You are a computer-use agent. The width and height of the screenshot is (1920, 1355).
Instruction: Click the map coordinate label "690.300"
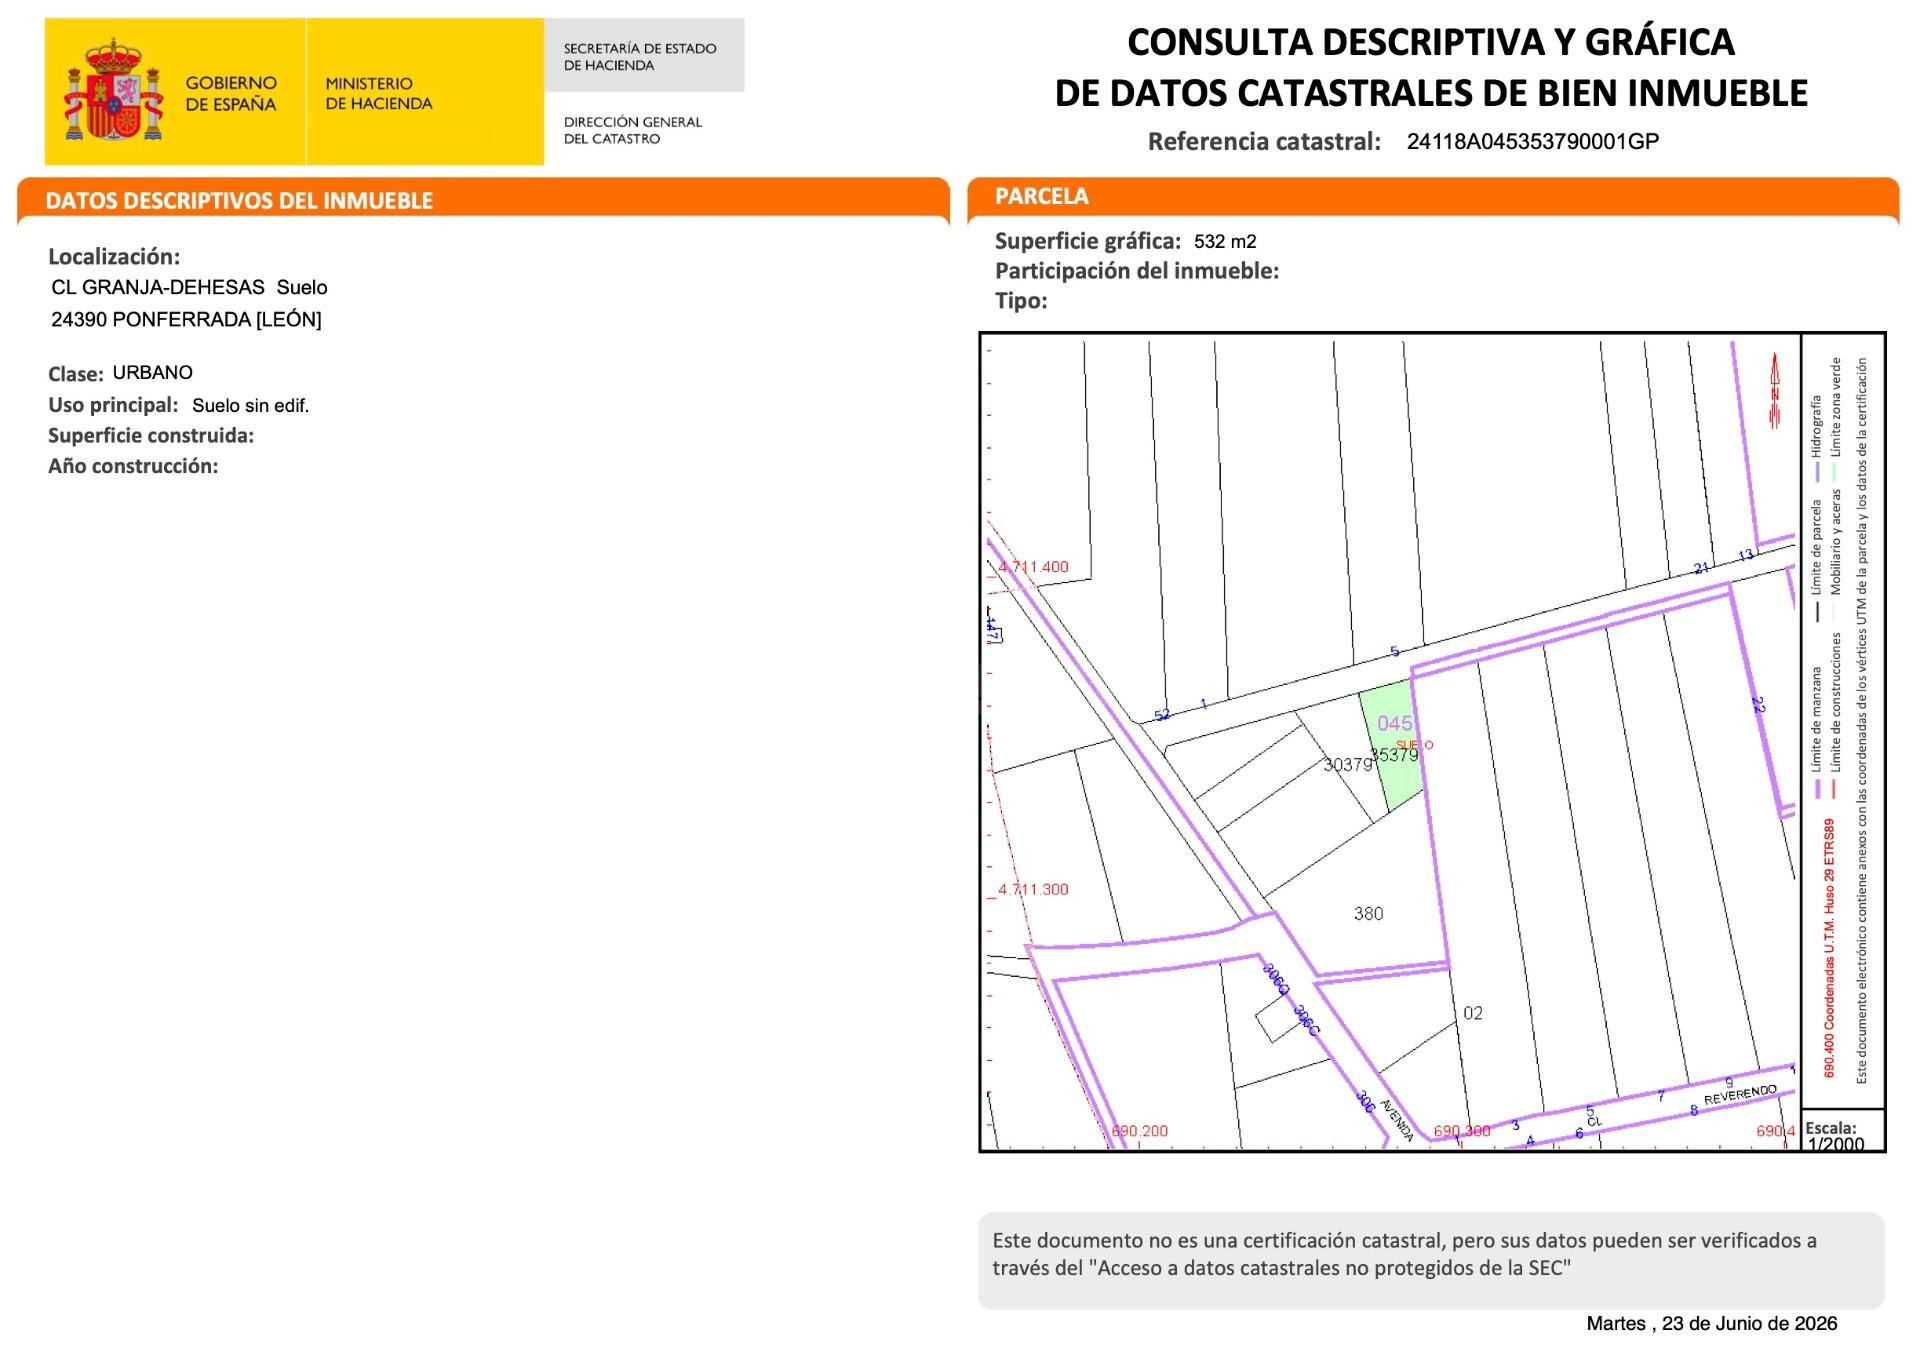point(1462,1131)
